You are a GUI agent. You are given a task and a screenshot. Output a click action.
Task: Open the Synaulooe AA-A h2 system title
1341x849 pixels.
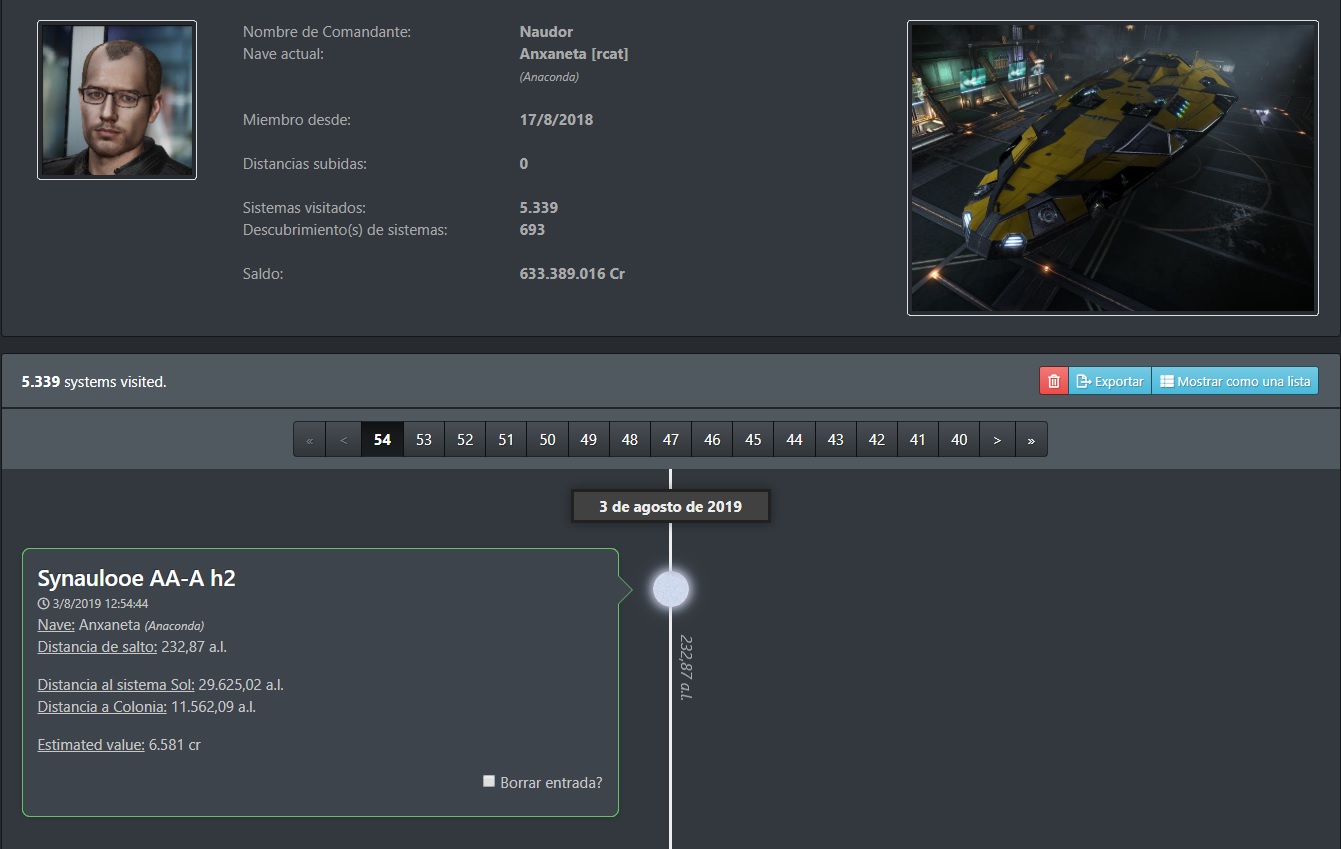pyautogui.click(x=136, y=578)
